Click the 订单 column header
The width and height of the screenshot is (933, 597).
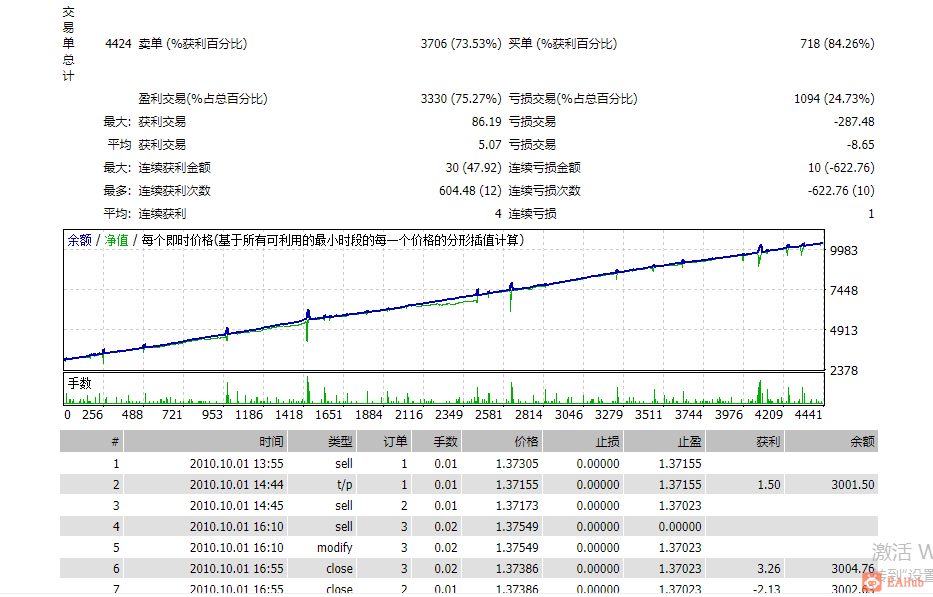point(383,442)
